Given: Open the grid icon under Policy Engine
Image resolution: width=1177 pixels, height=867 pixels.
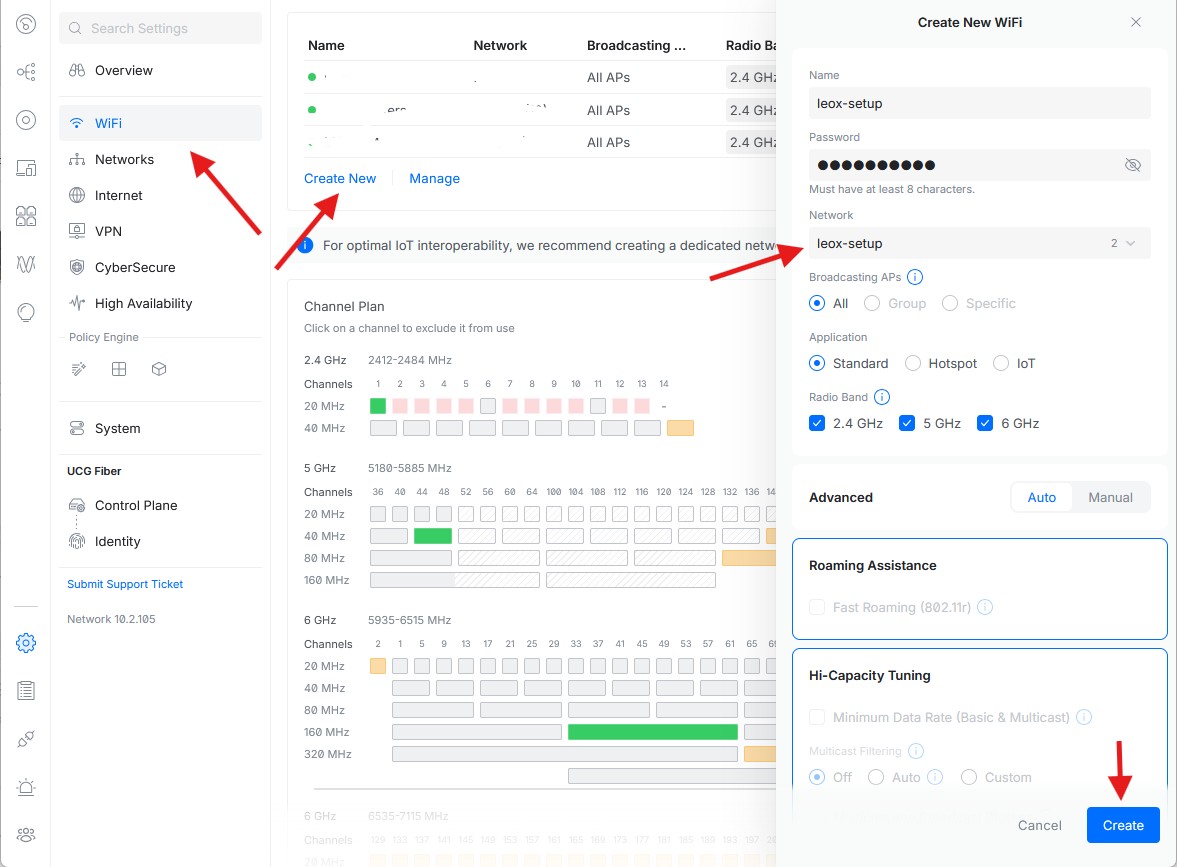Looking at the screenshot, I should click(118, 368).
